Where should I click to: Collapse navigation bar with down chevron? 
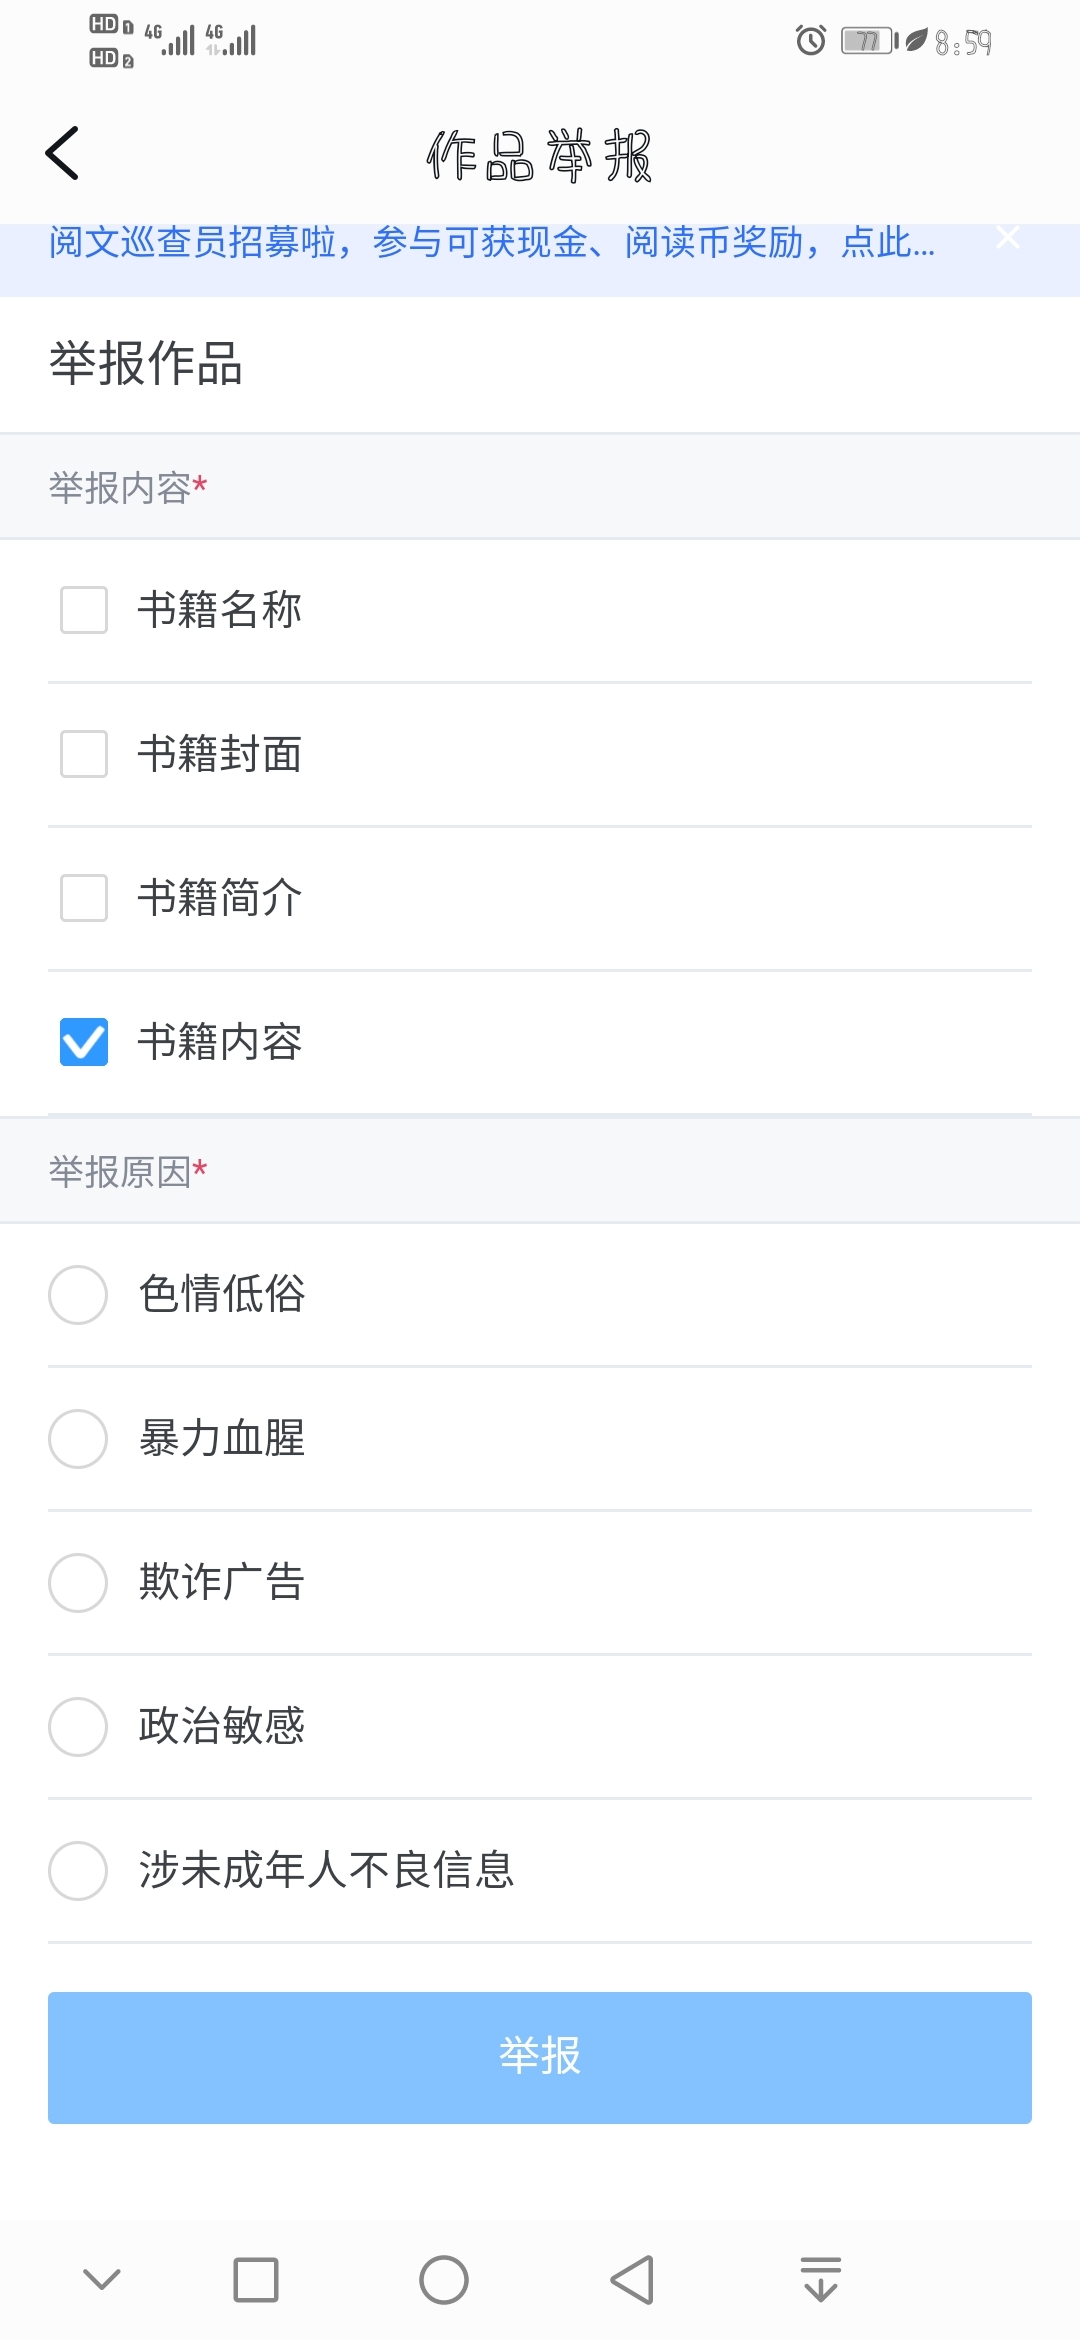[102, 2280]
